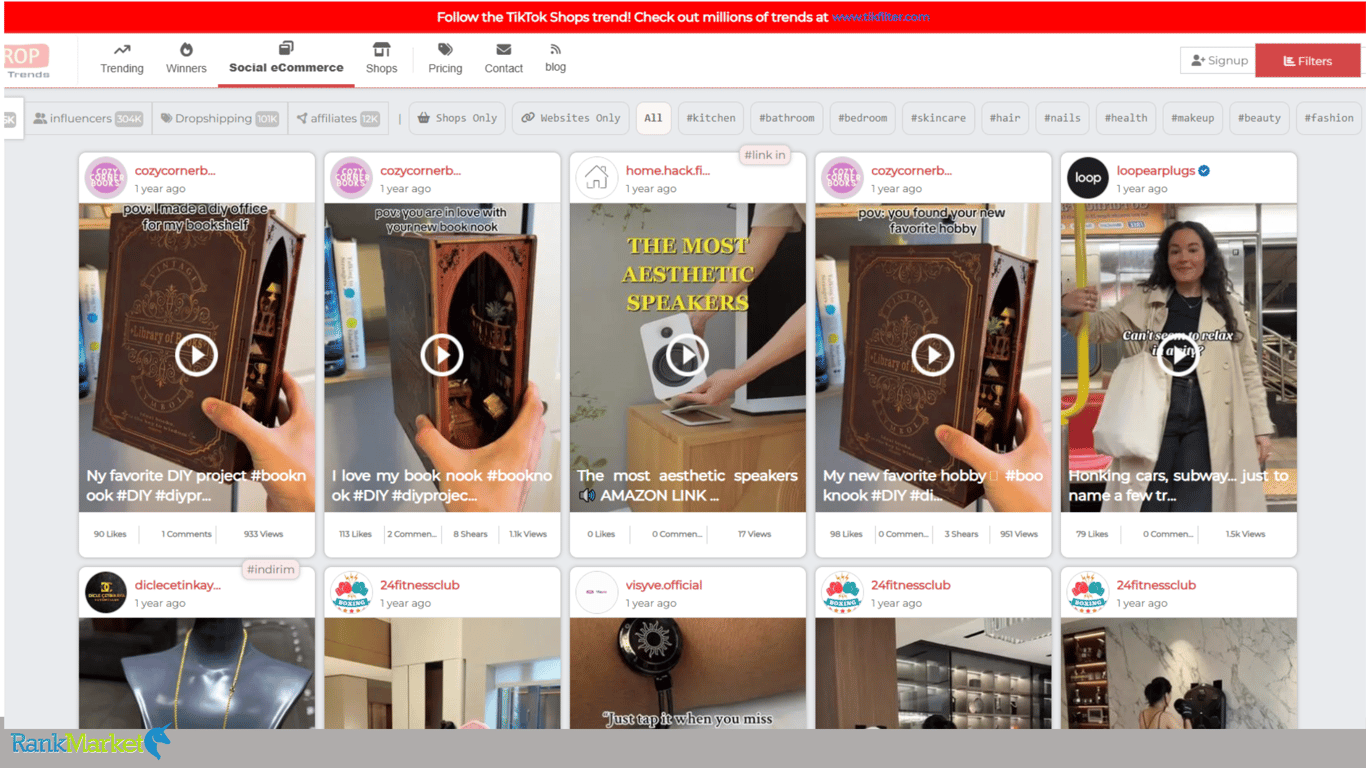Click the '113 Likes' count
Image resolution: width=1366 pixels, height=768 pixels.
click(355, 534)
